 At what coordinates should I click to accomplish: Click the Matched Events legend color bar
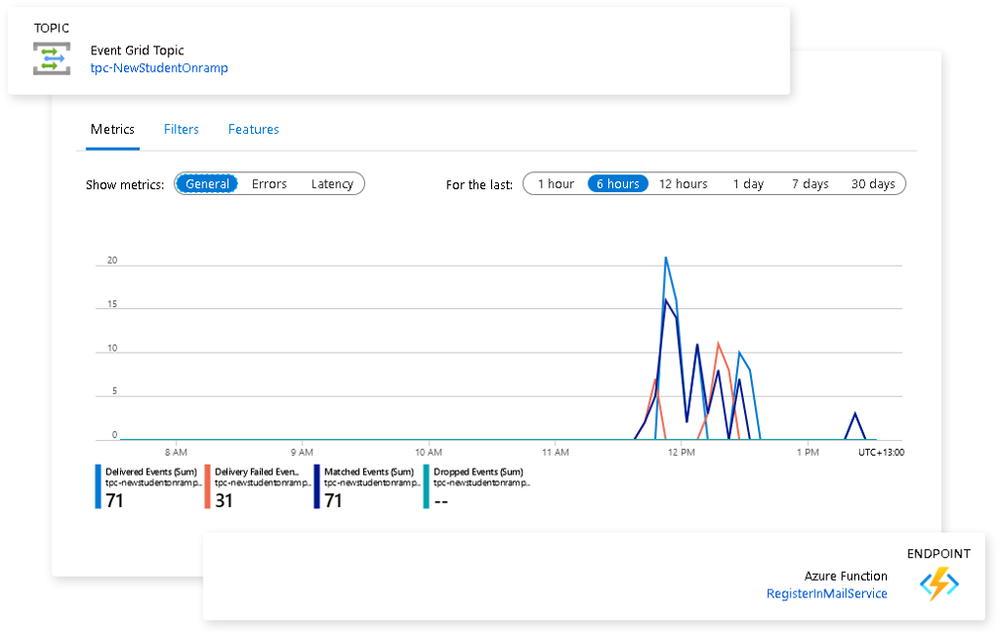tap(317, 486)
